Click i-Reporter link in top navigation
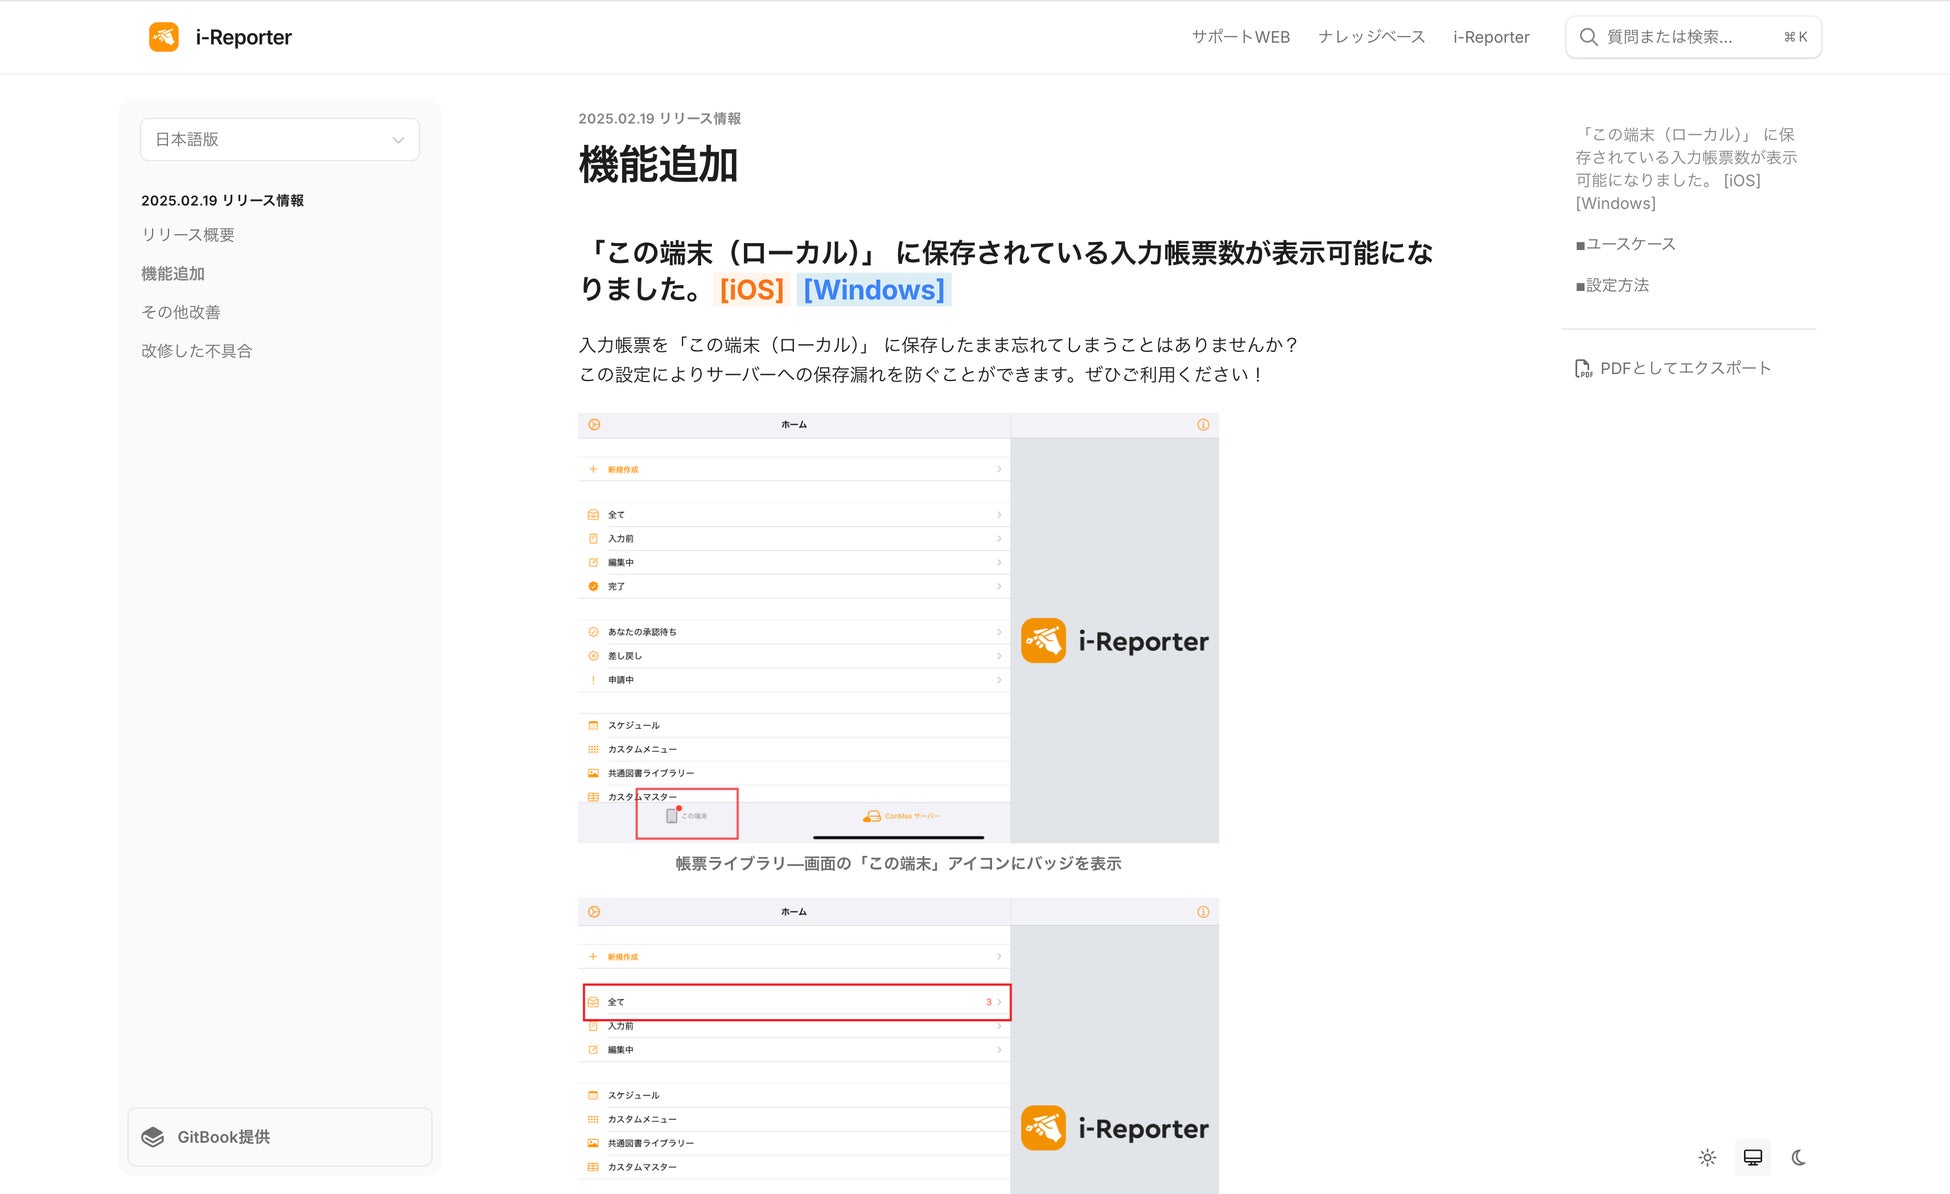This screenshot has height=1194, width=1950. coord(1491,37)
